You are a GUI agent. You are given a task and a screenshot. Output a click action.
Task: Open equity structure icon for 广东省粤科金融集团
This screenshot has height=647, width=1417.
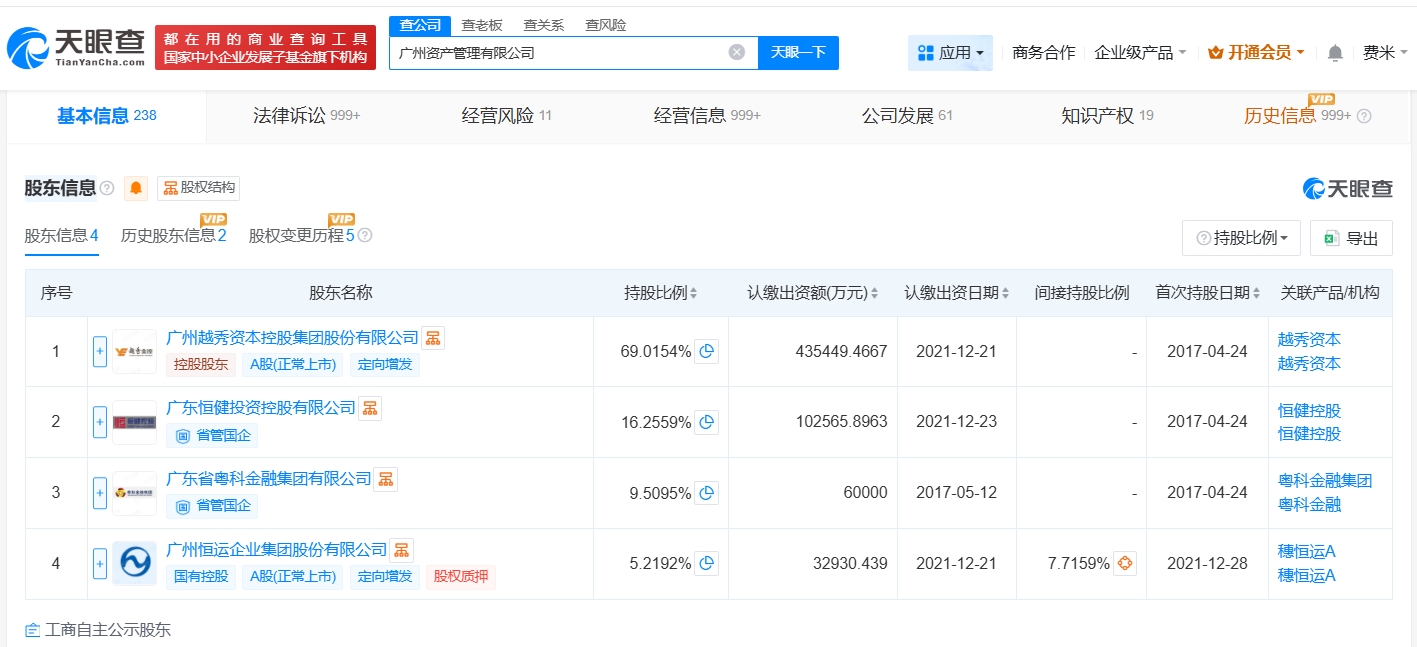(x=386, y=479)
